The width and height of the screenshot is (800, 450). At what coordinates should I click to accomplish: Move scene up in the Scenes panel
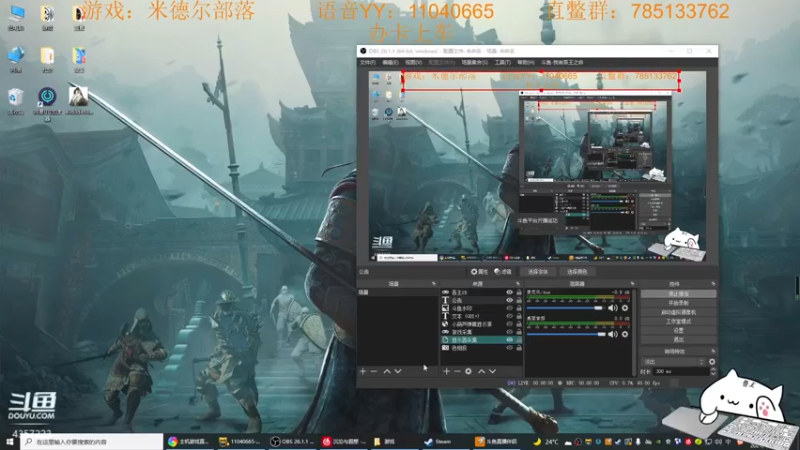(x=387, y=371)
